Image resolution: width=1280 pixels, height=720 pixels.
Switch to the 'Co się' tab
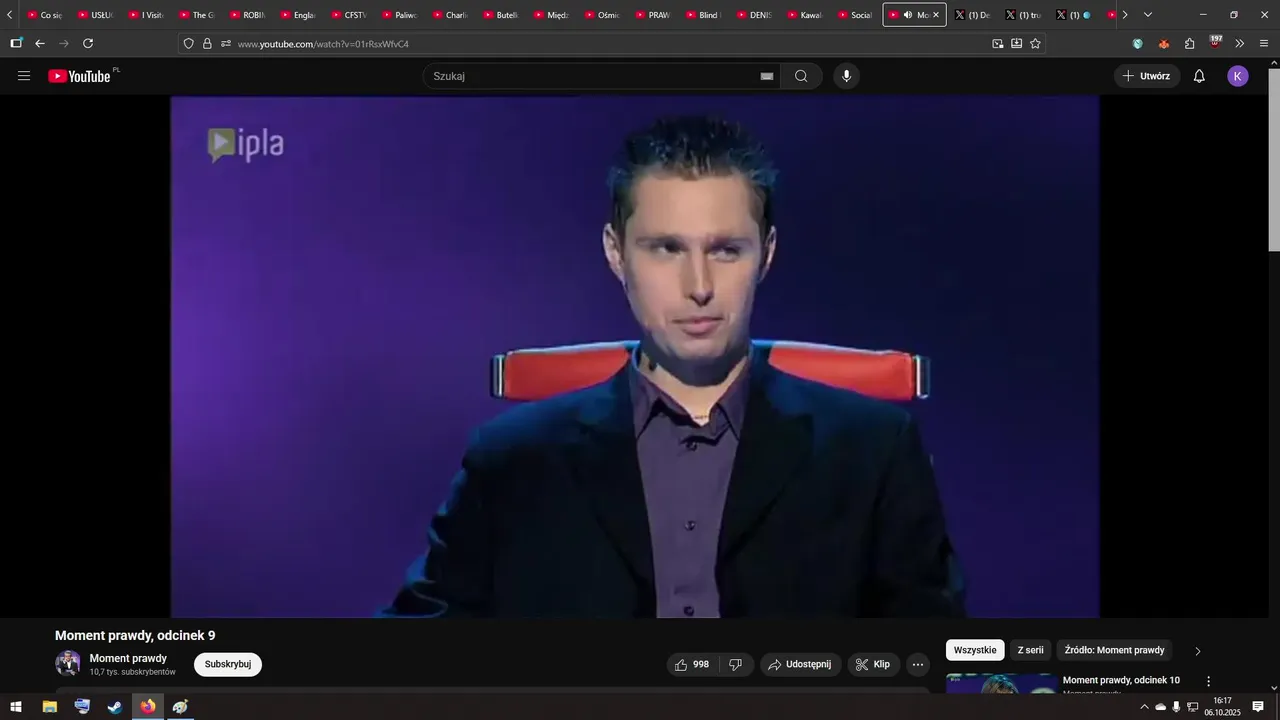(44, 15)
